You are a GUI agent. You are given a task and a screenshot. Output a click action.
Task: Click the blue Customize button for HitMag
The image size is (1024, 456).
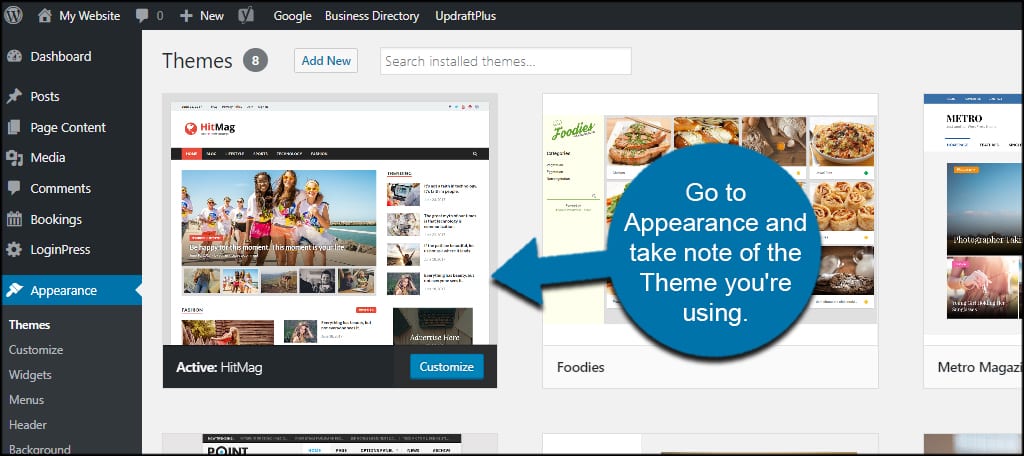tap(447, 366)
